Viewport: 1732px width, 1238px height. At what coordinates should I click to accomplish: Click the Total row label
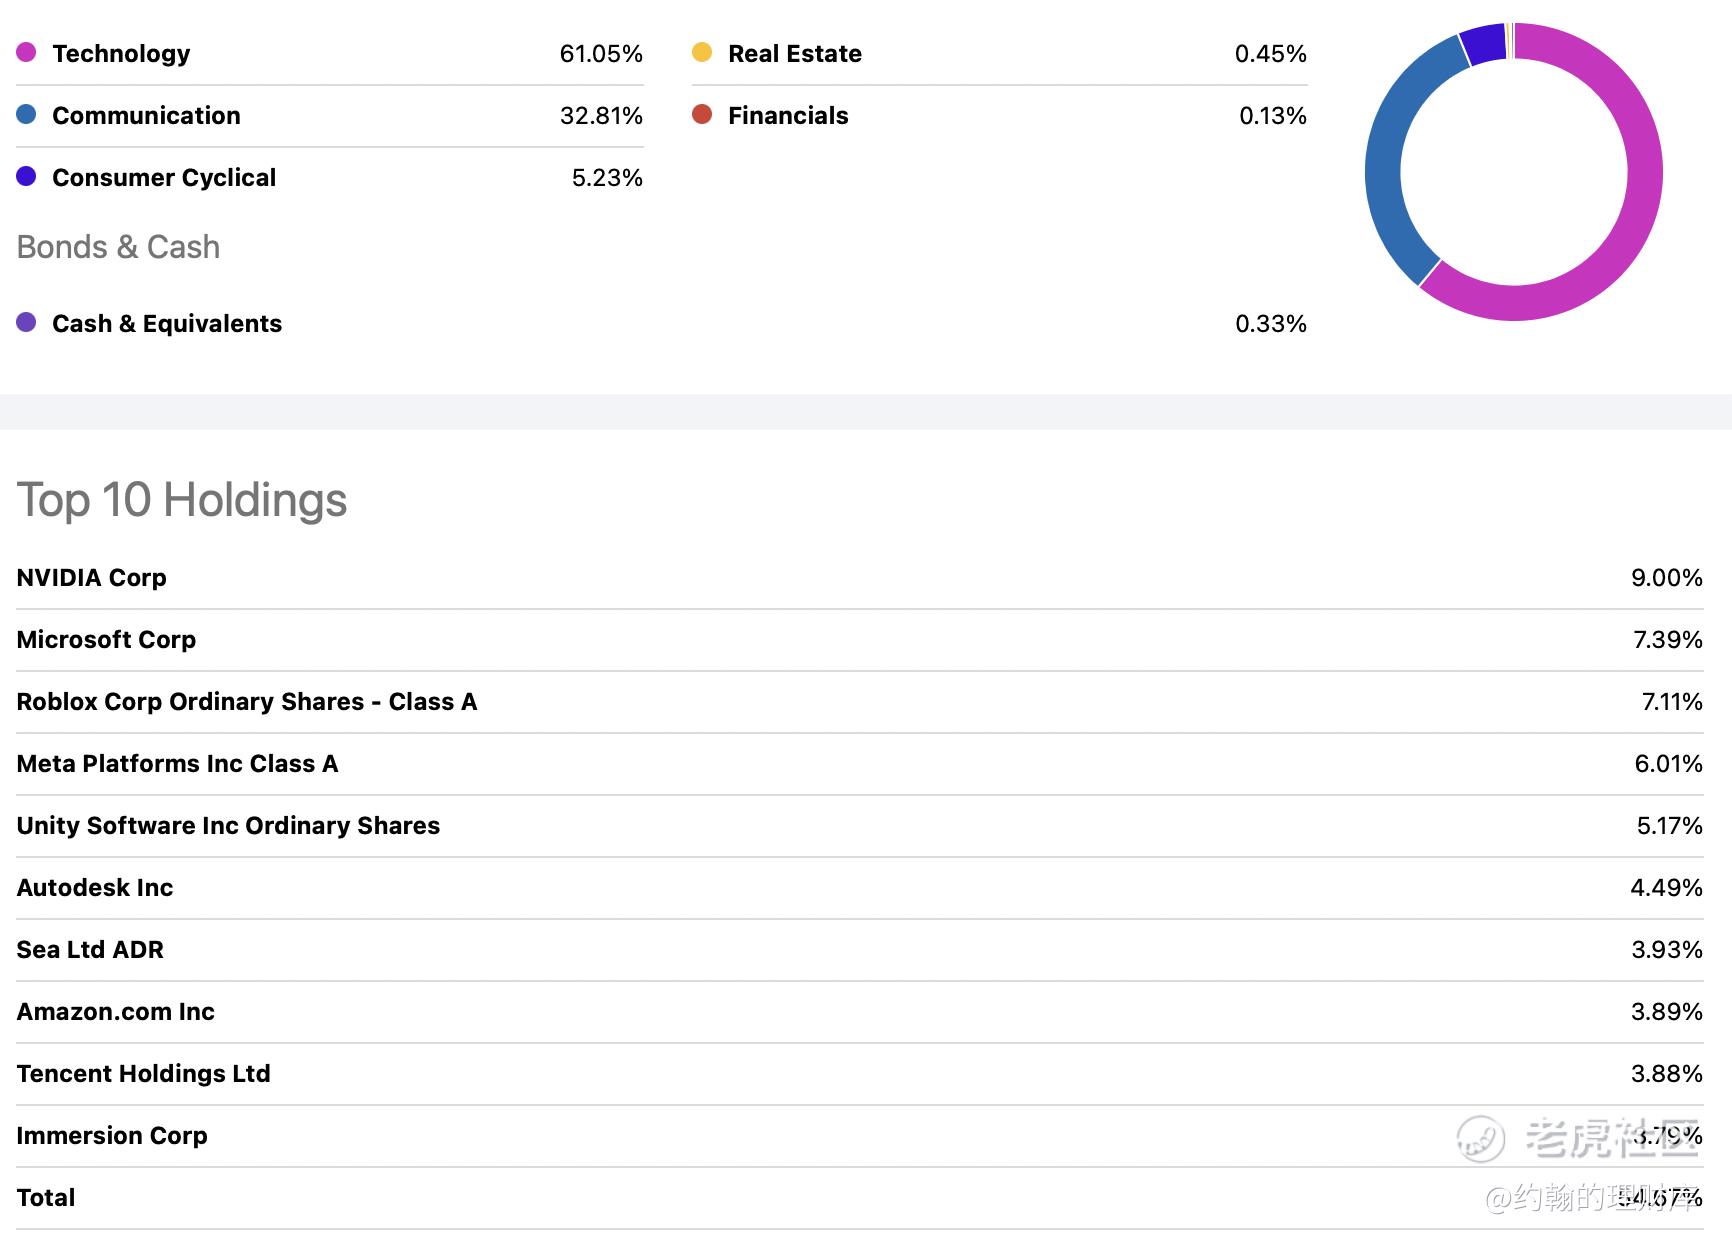pyautogui.click(x=46, y=1197)
